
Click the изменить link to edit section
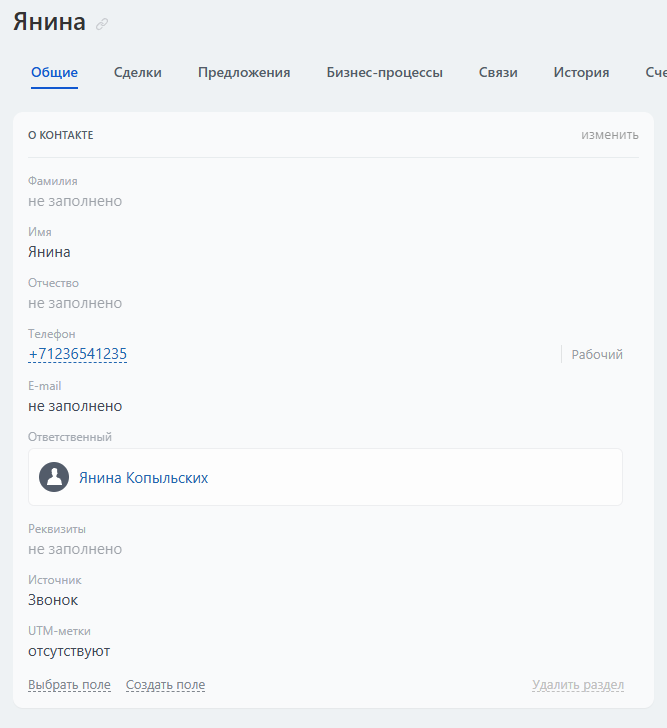click(x=610, y=135)
